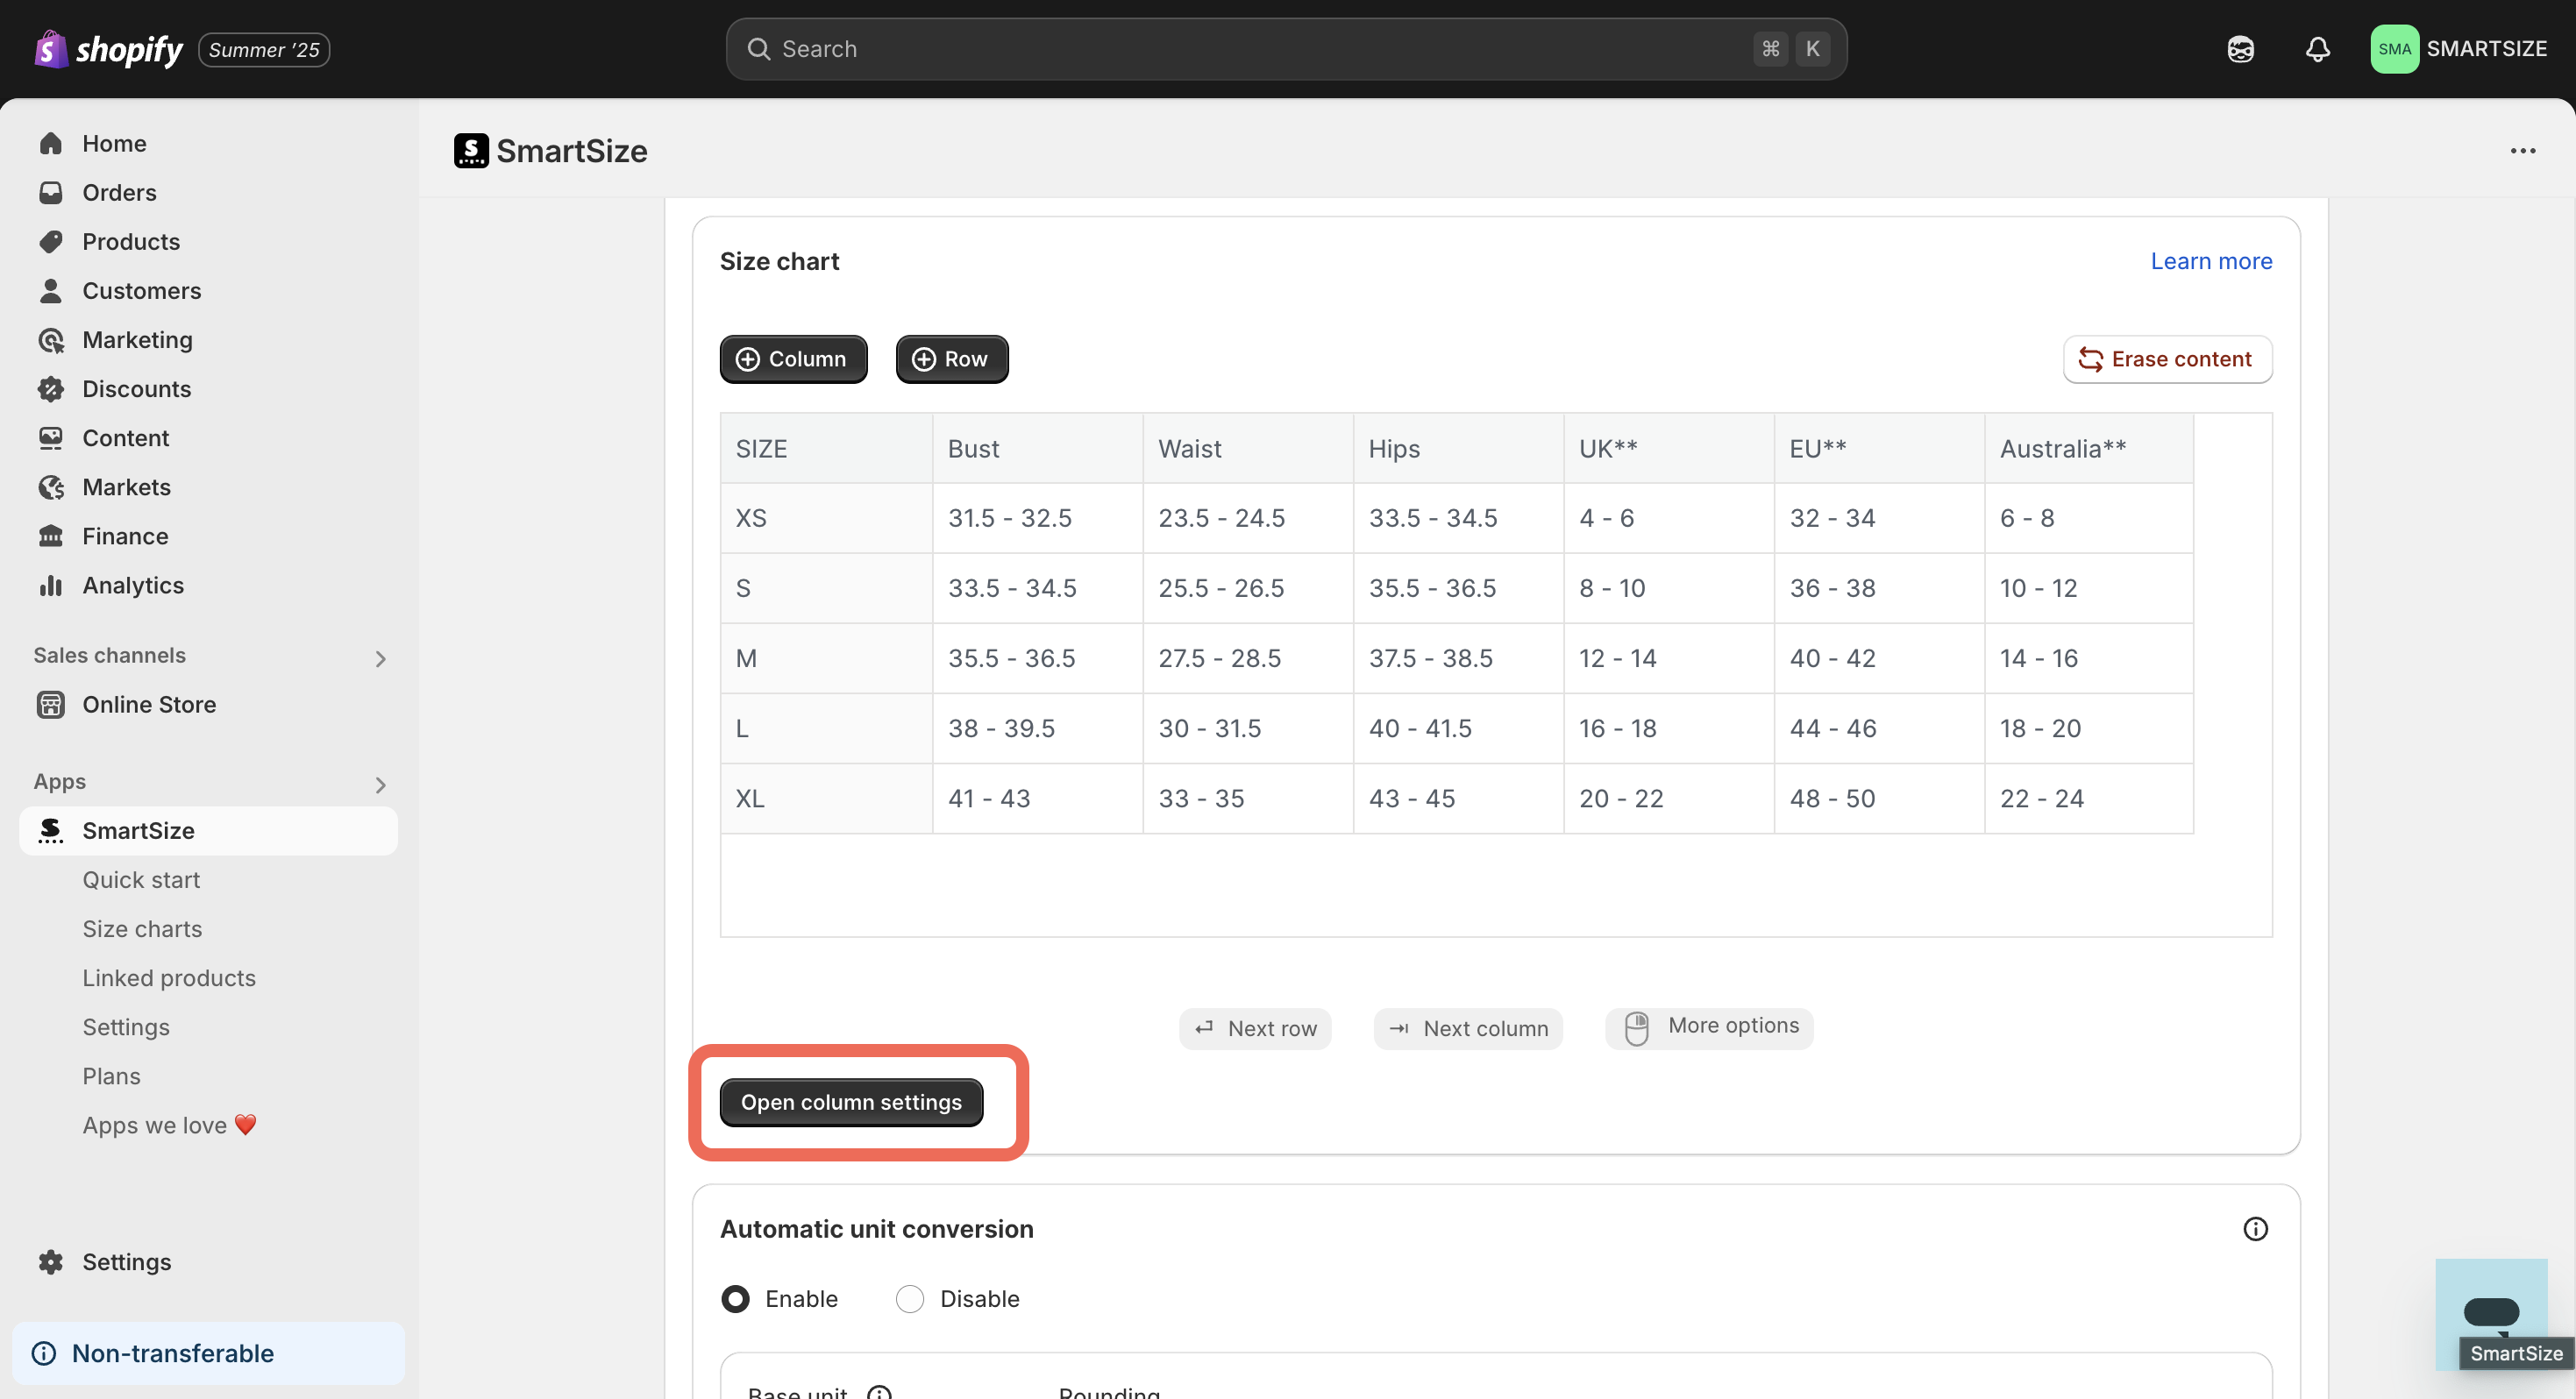Screen dimensions: 2576x1399
Task: Click the XL row label cell
Action: pos(826,798)
